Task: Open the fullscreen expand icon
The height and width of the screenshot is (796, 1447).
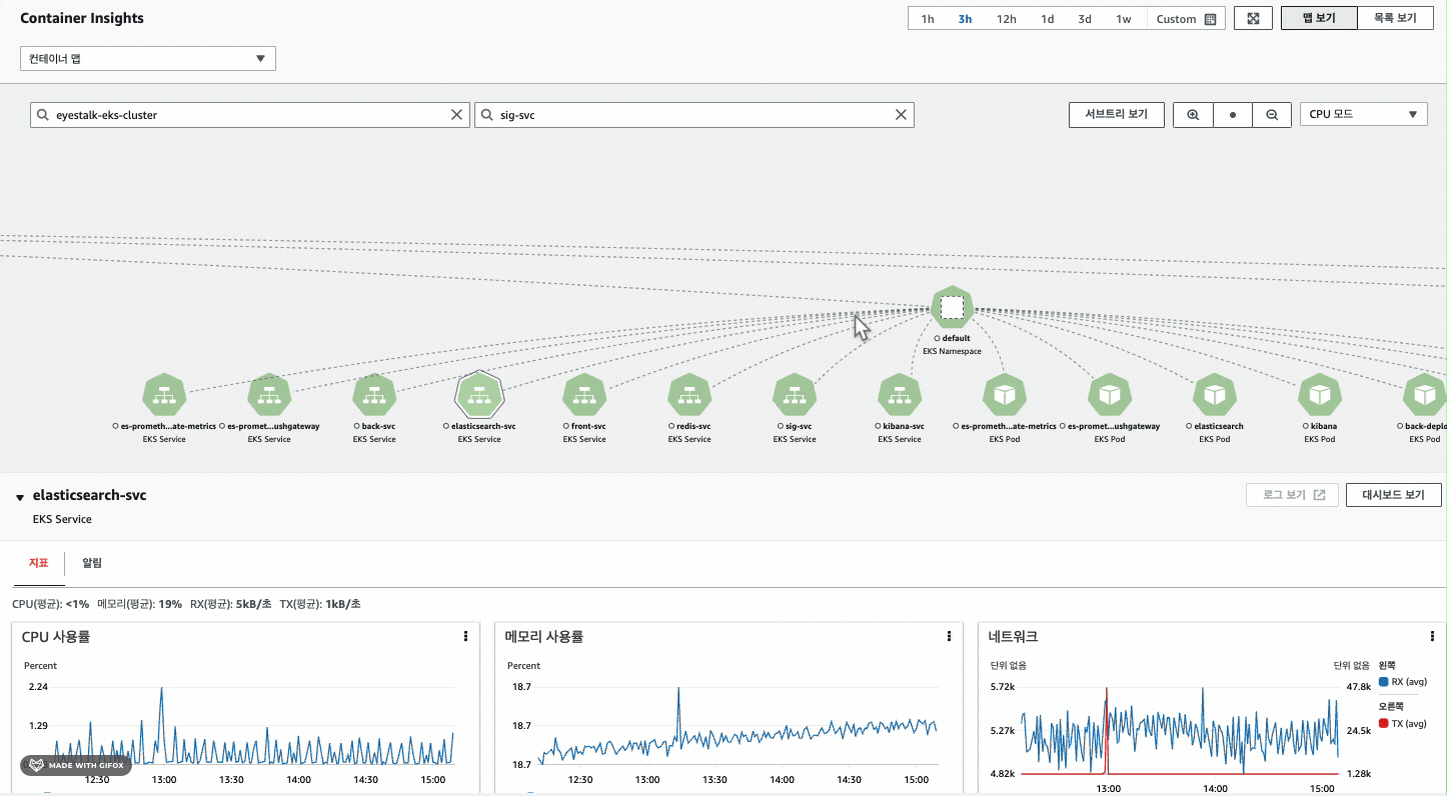Action: [1253, 18]
